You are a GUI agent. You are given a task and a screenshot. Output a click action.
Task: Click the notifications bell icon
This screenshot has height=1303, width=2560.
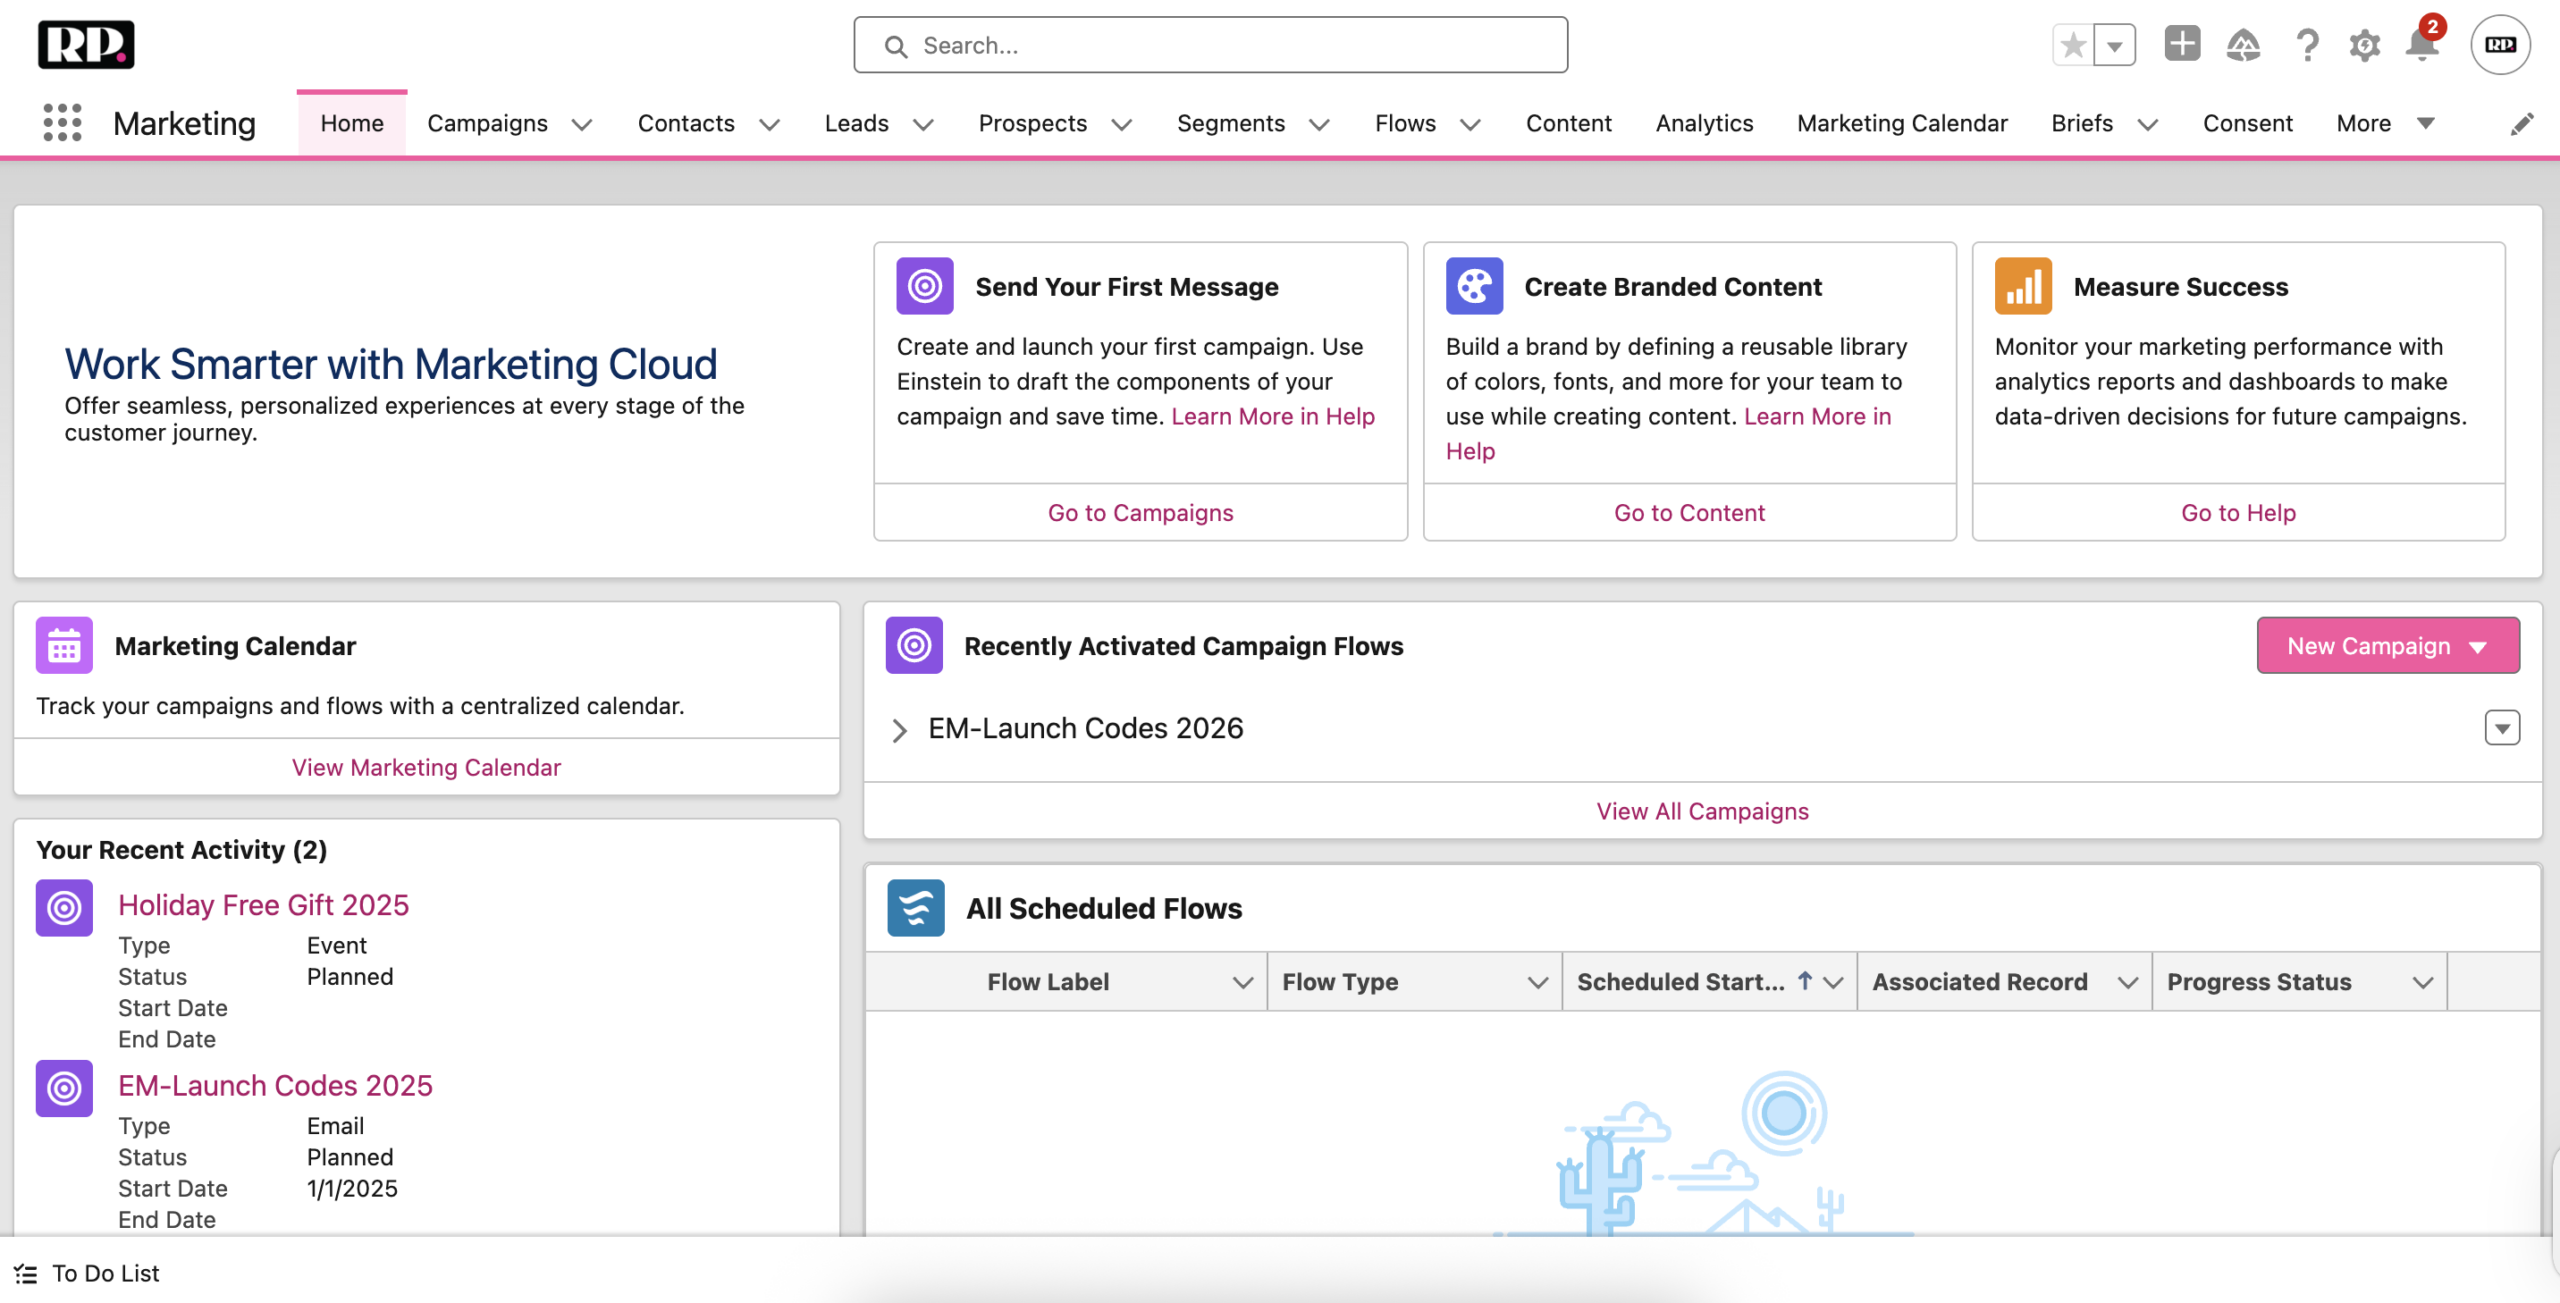tap(2422, 45)
